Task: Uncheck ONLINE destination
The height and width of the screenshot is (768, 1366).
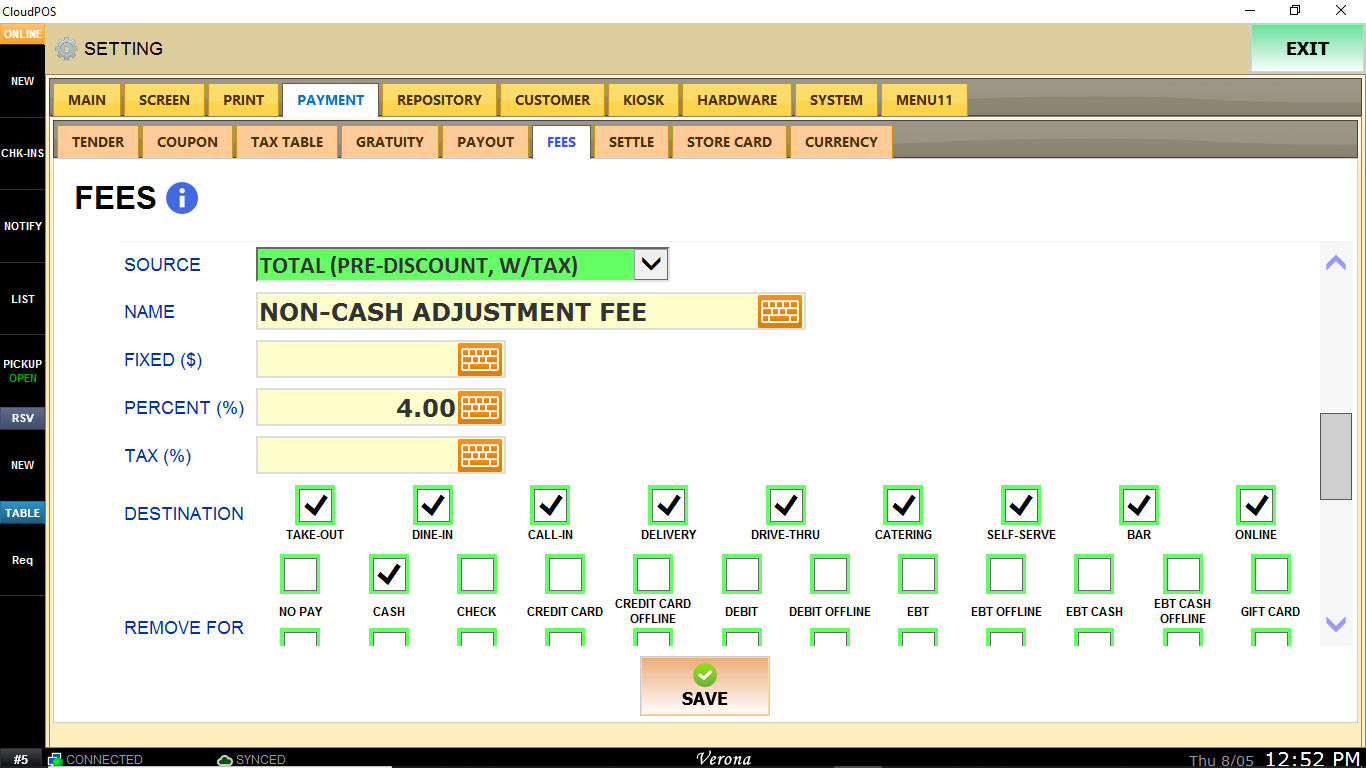Action: coord(1256,505)
